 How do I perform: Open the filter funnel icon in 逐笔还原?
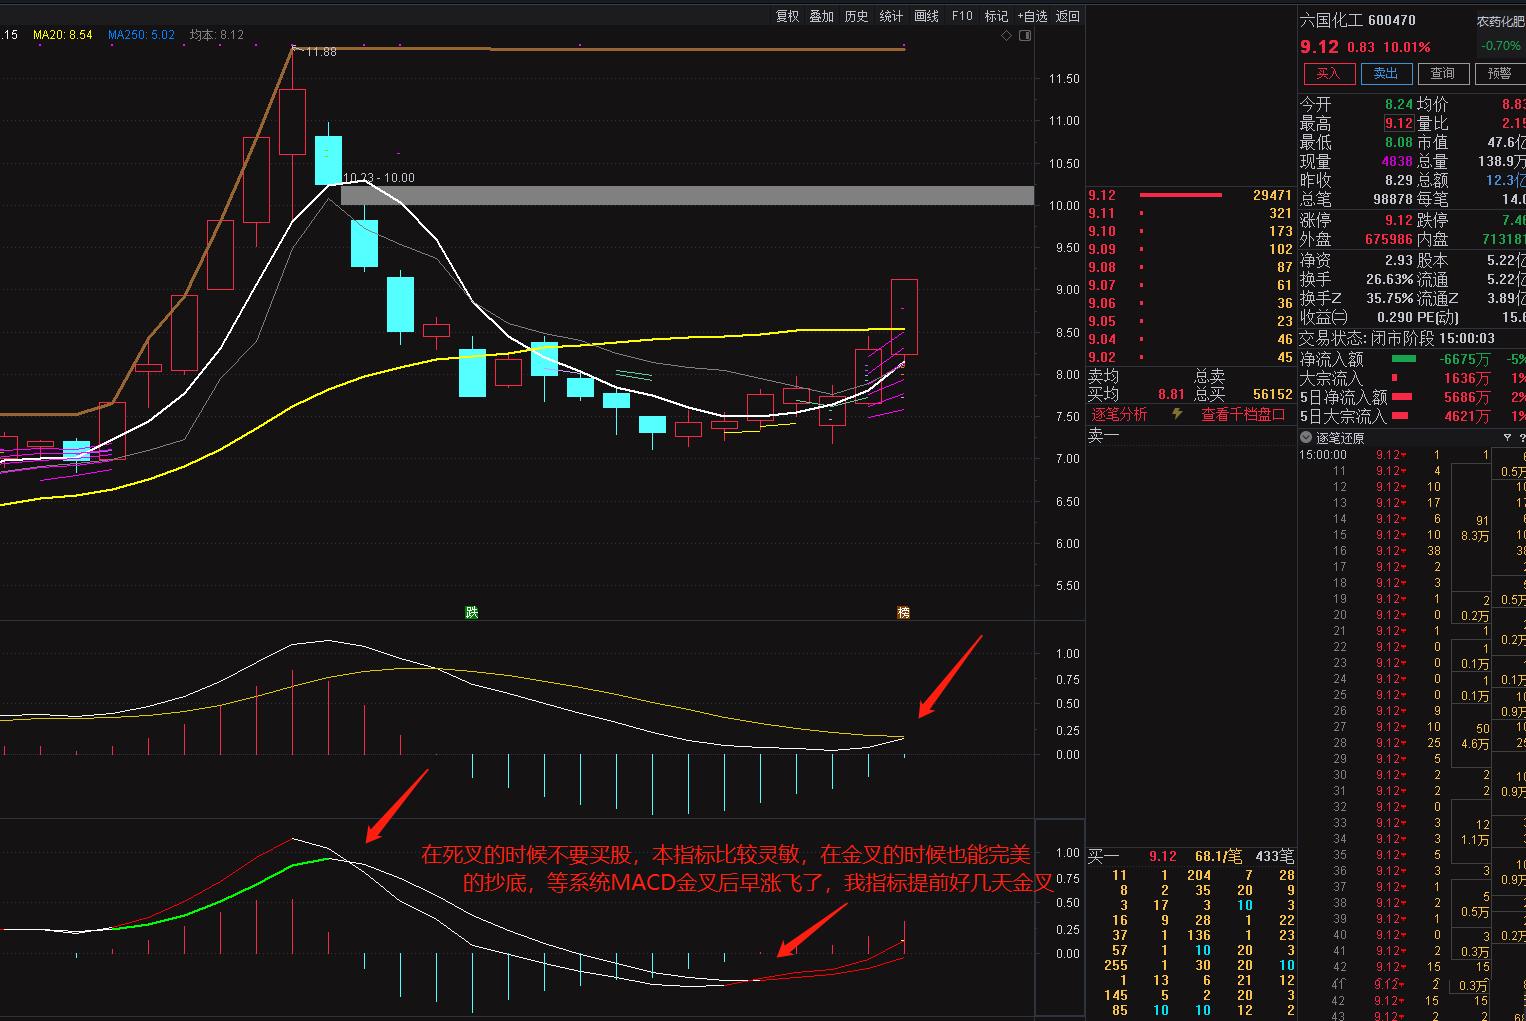(x=1507, y=438)
